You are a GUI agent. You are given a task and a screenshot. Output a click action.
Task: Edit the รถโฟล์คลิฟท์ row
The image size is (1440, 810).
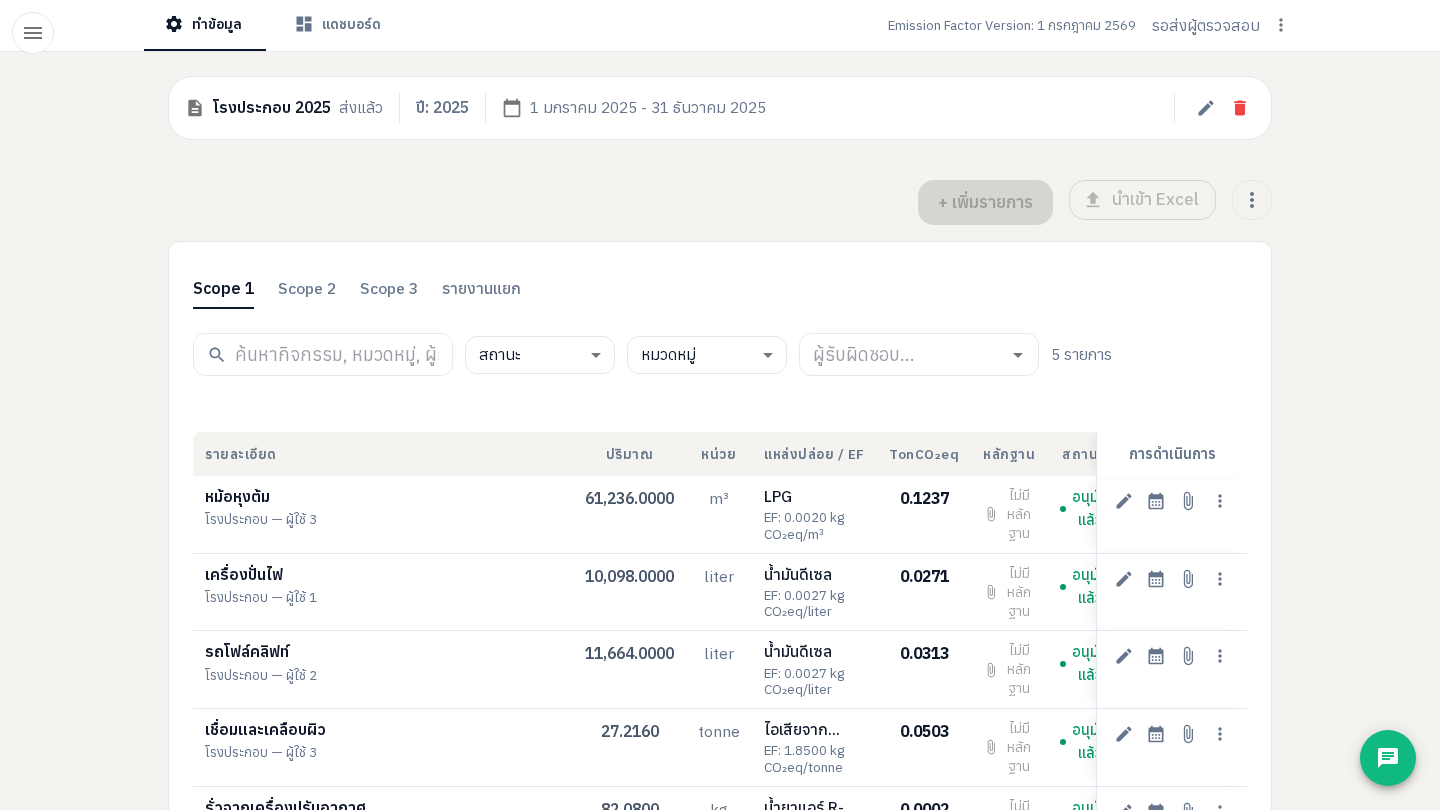[x=1124, y=656]
